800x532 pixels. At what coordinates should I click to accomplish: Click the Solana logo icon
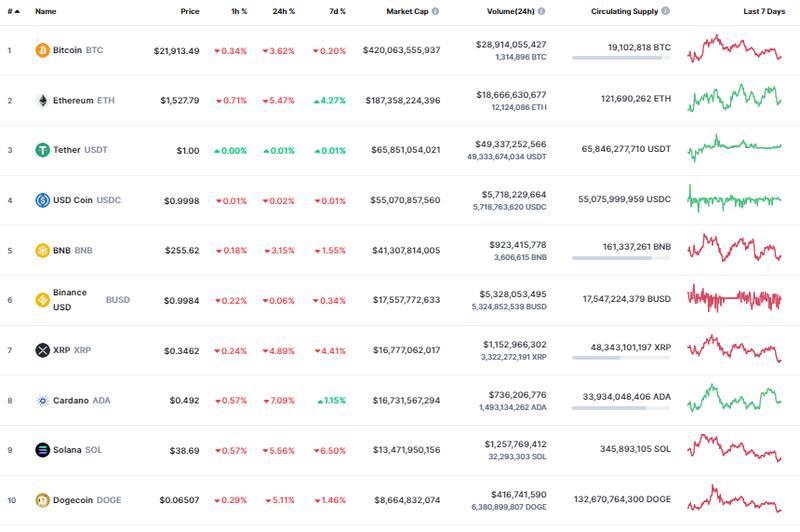[42, 450]
